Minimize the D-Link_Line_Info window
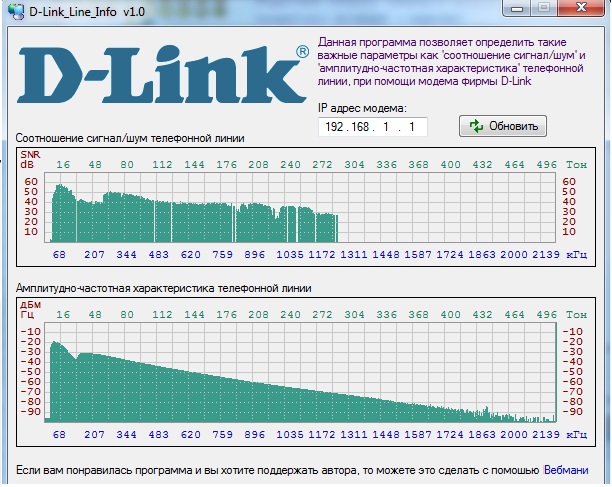 pyautogui.click(x=517, y=8)
